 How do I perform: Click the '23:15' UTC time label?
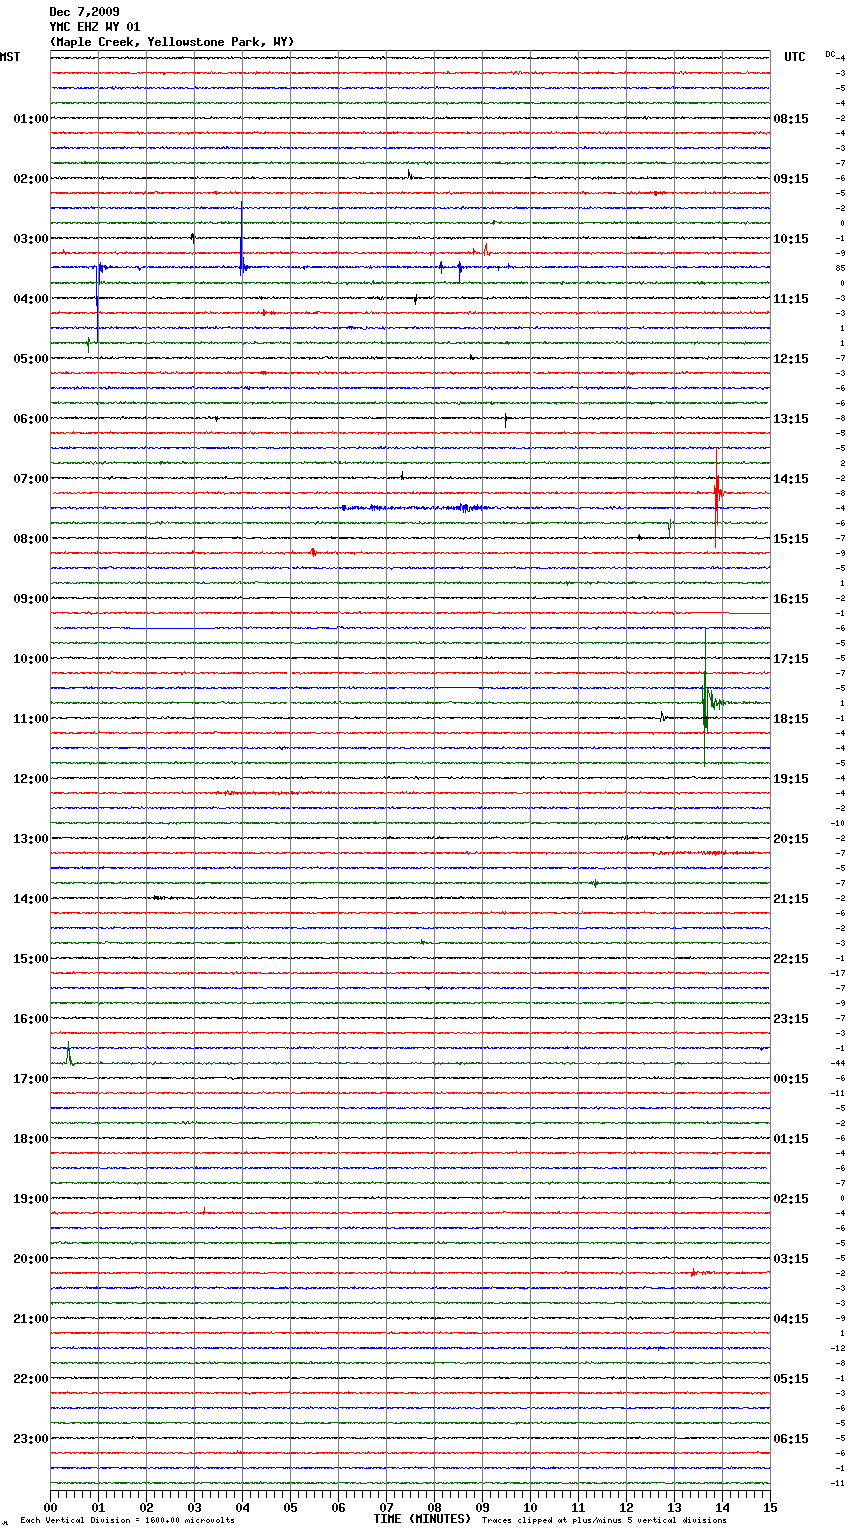coord(791,1019)
